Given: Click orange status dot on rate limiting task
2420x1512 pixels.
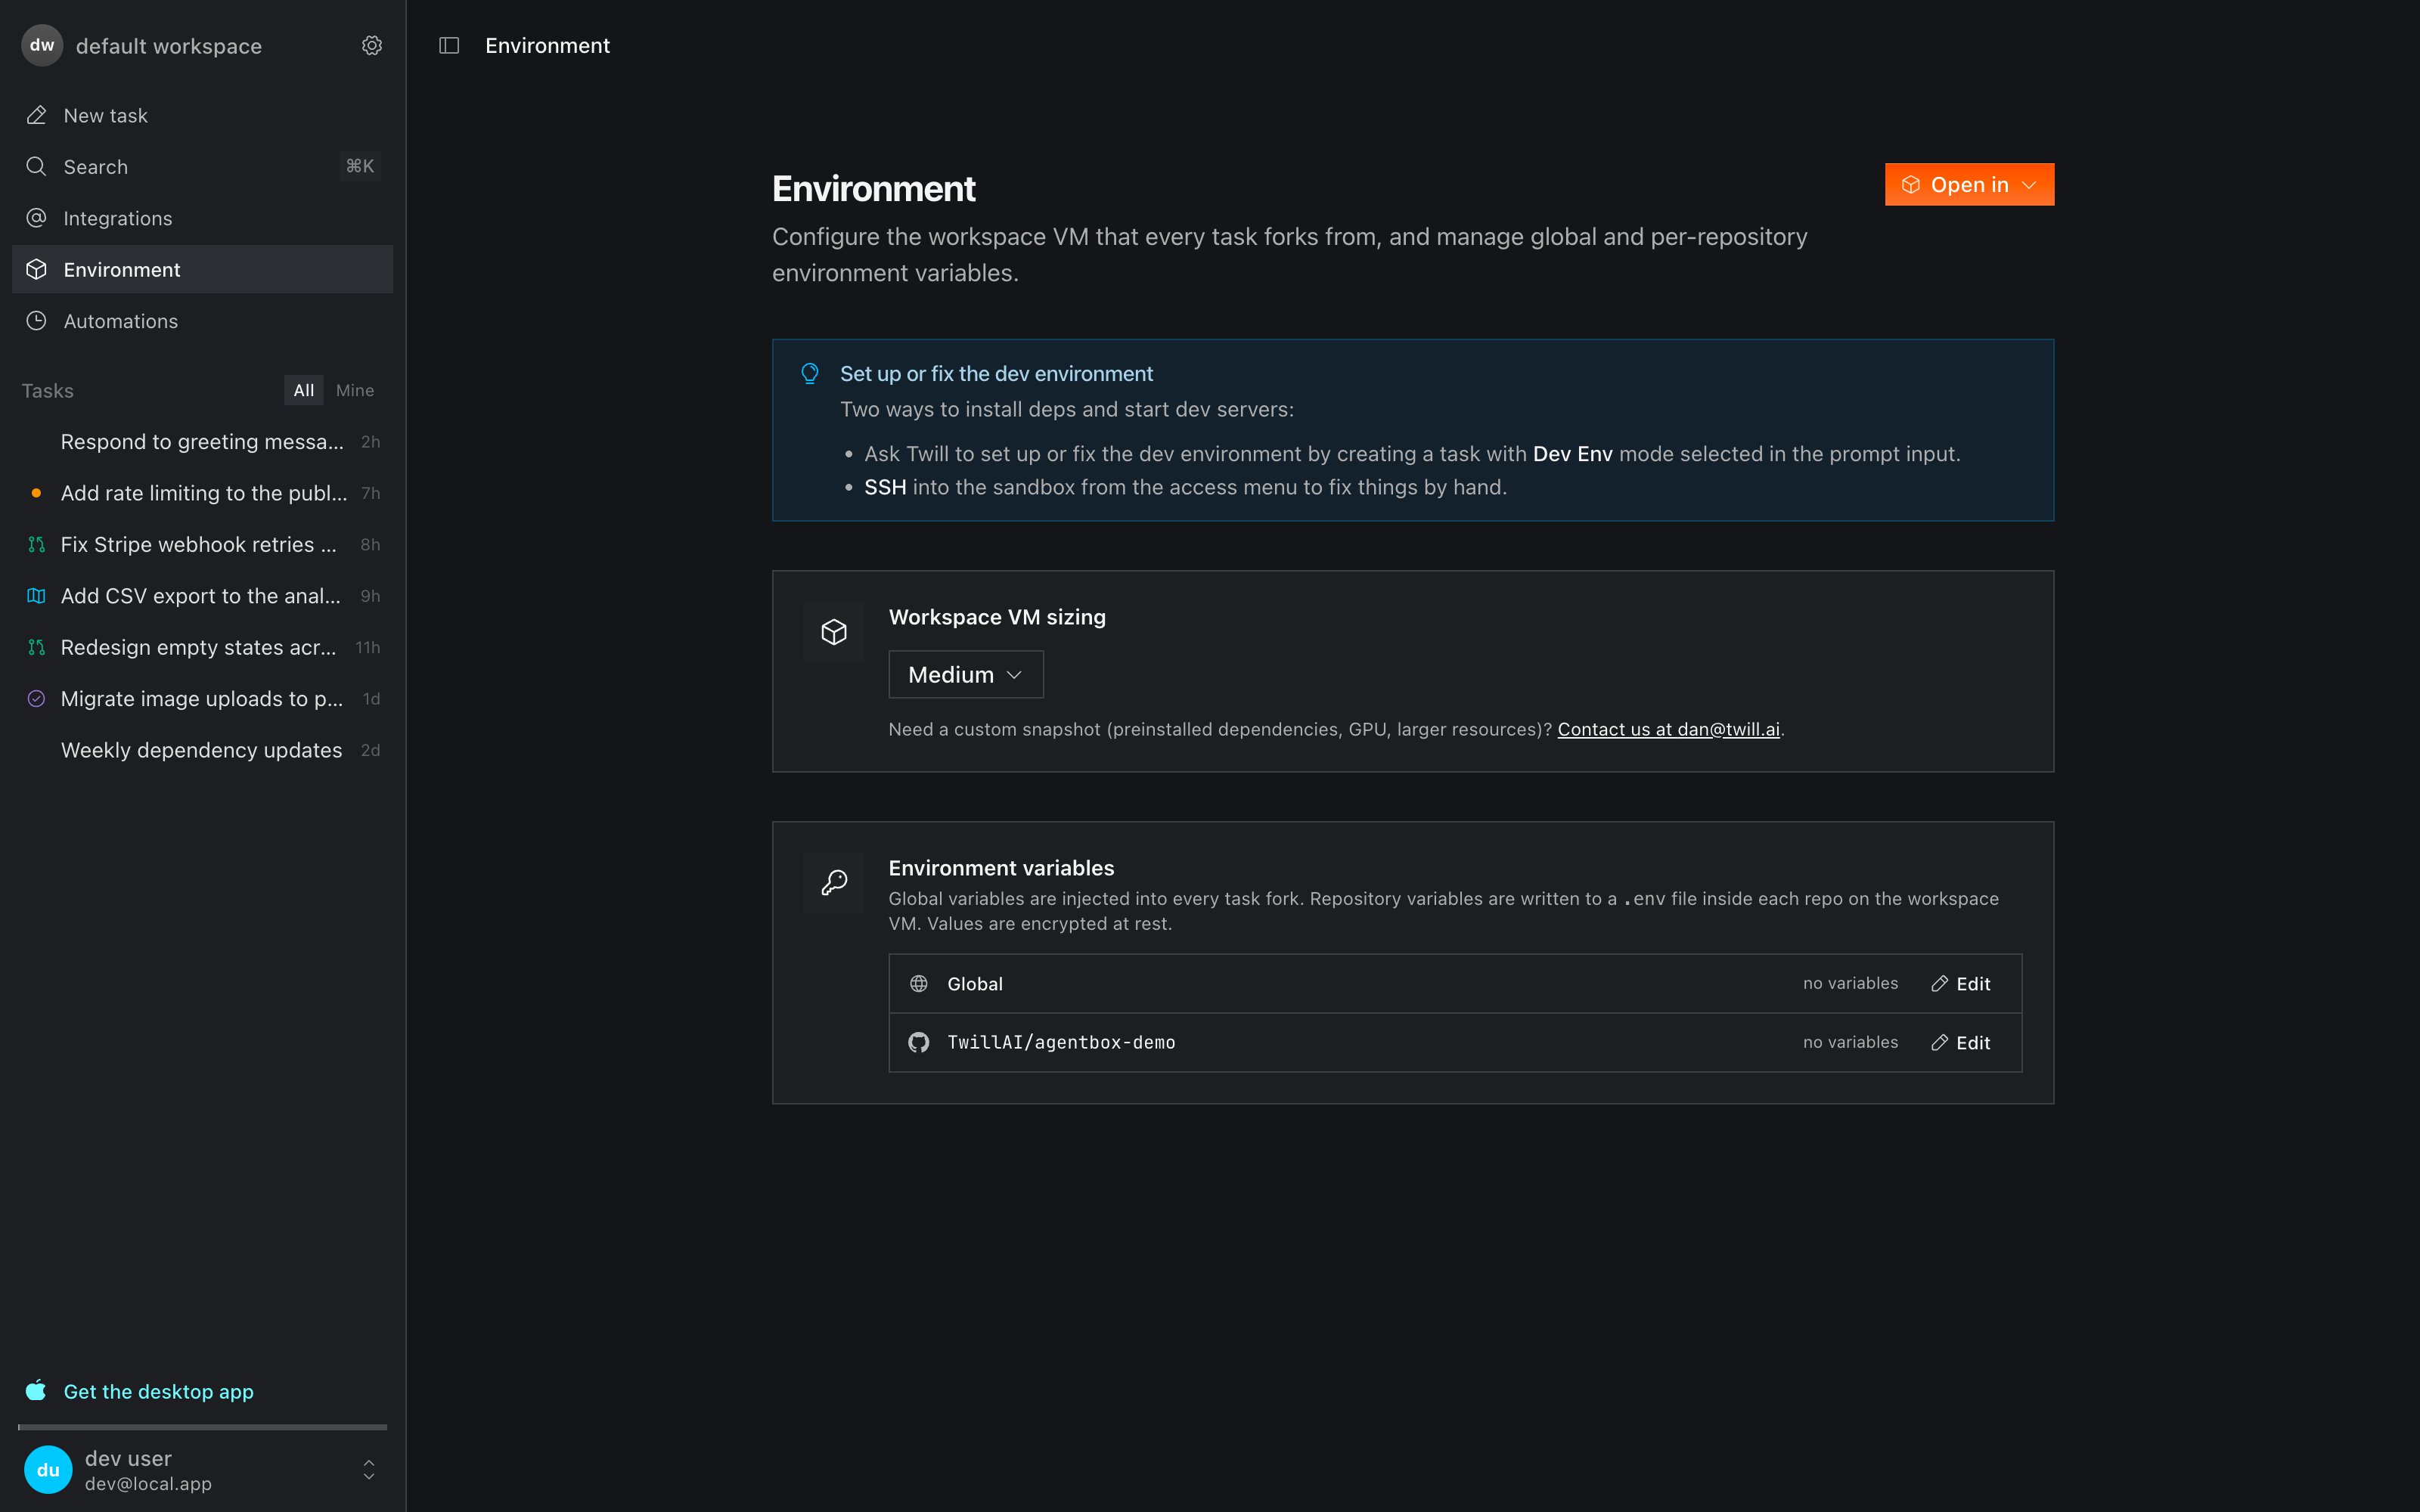Looking at the screenshot, I should click(x=37, y=493).
